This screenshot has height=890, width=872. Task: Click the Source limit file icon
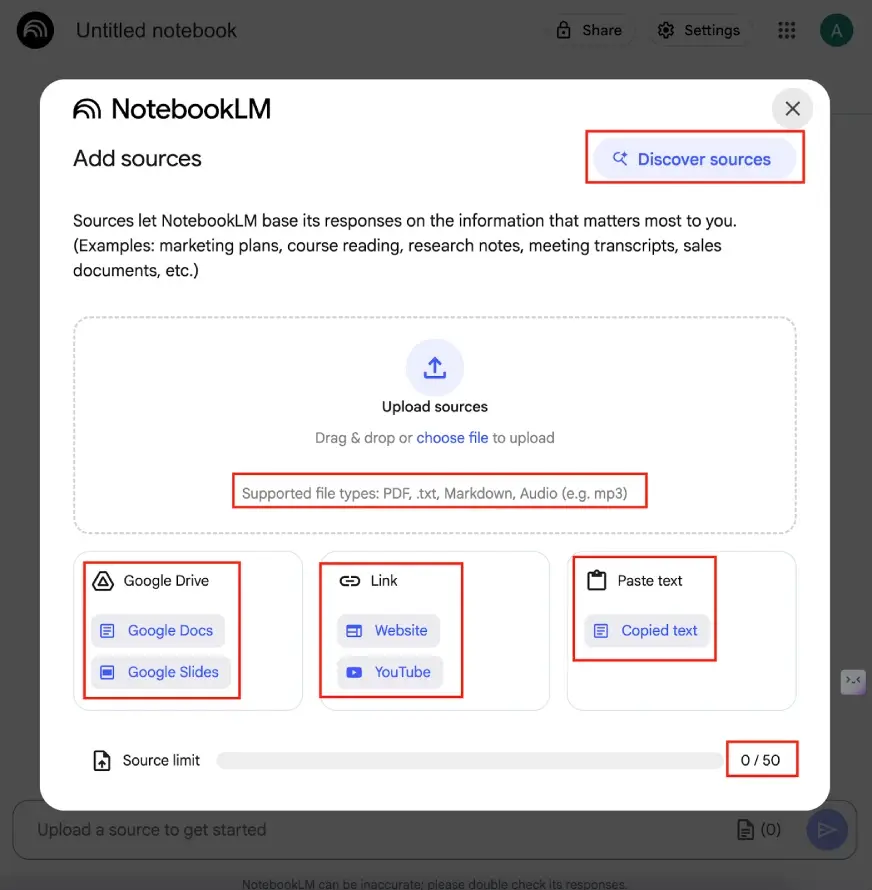102,761
